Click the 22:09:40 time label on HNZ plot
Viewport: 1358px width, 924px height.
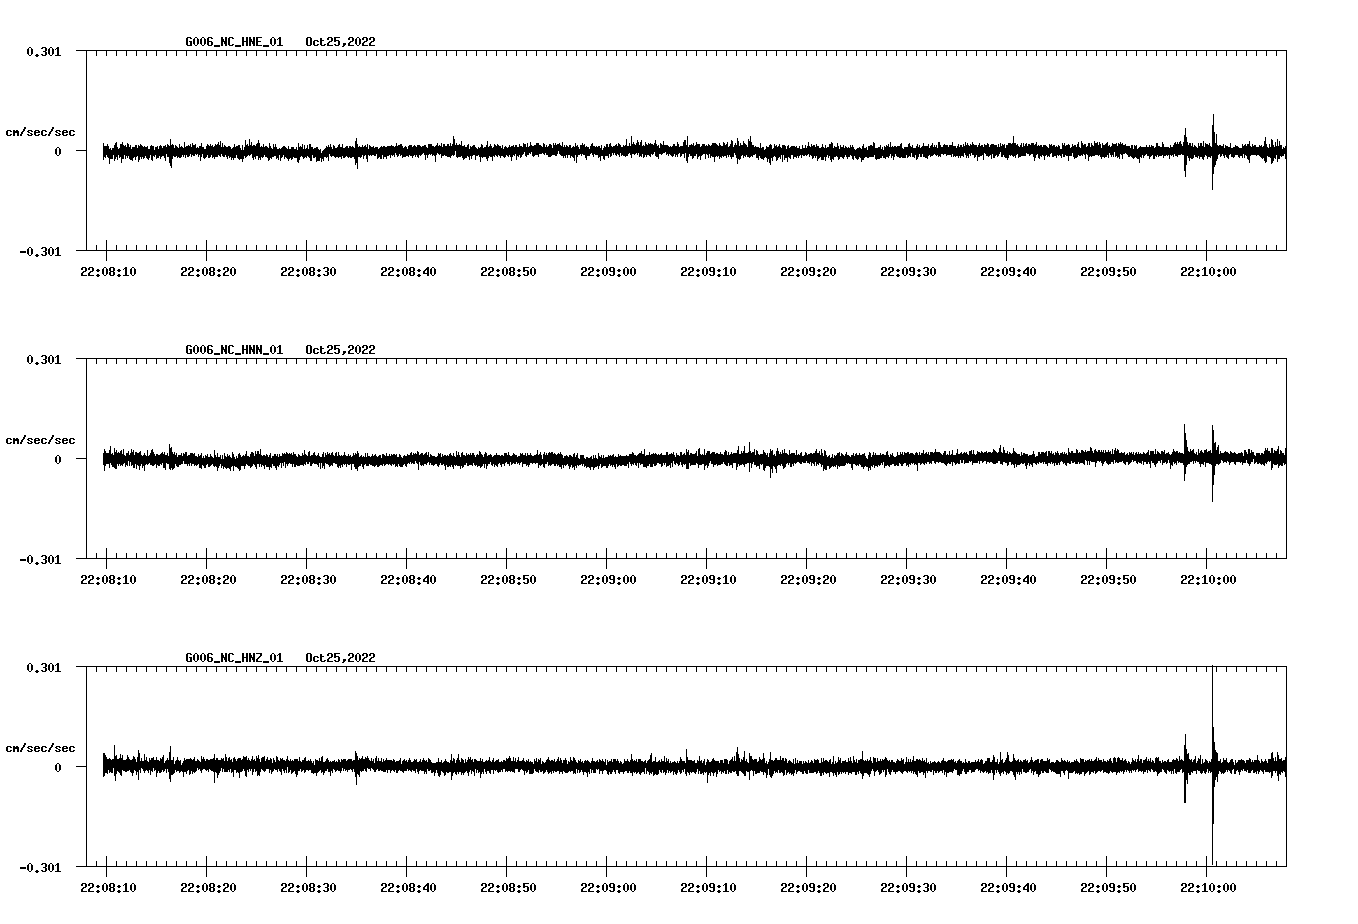coord(1008,888)
